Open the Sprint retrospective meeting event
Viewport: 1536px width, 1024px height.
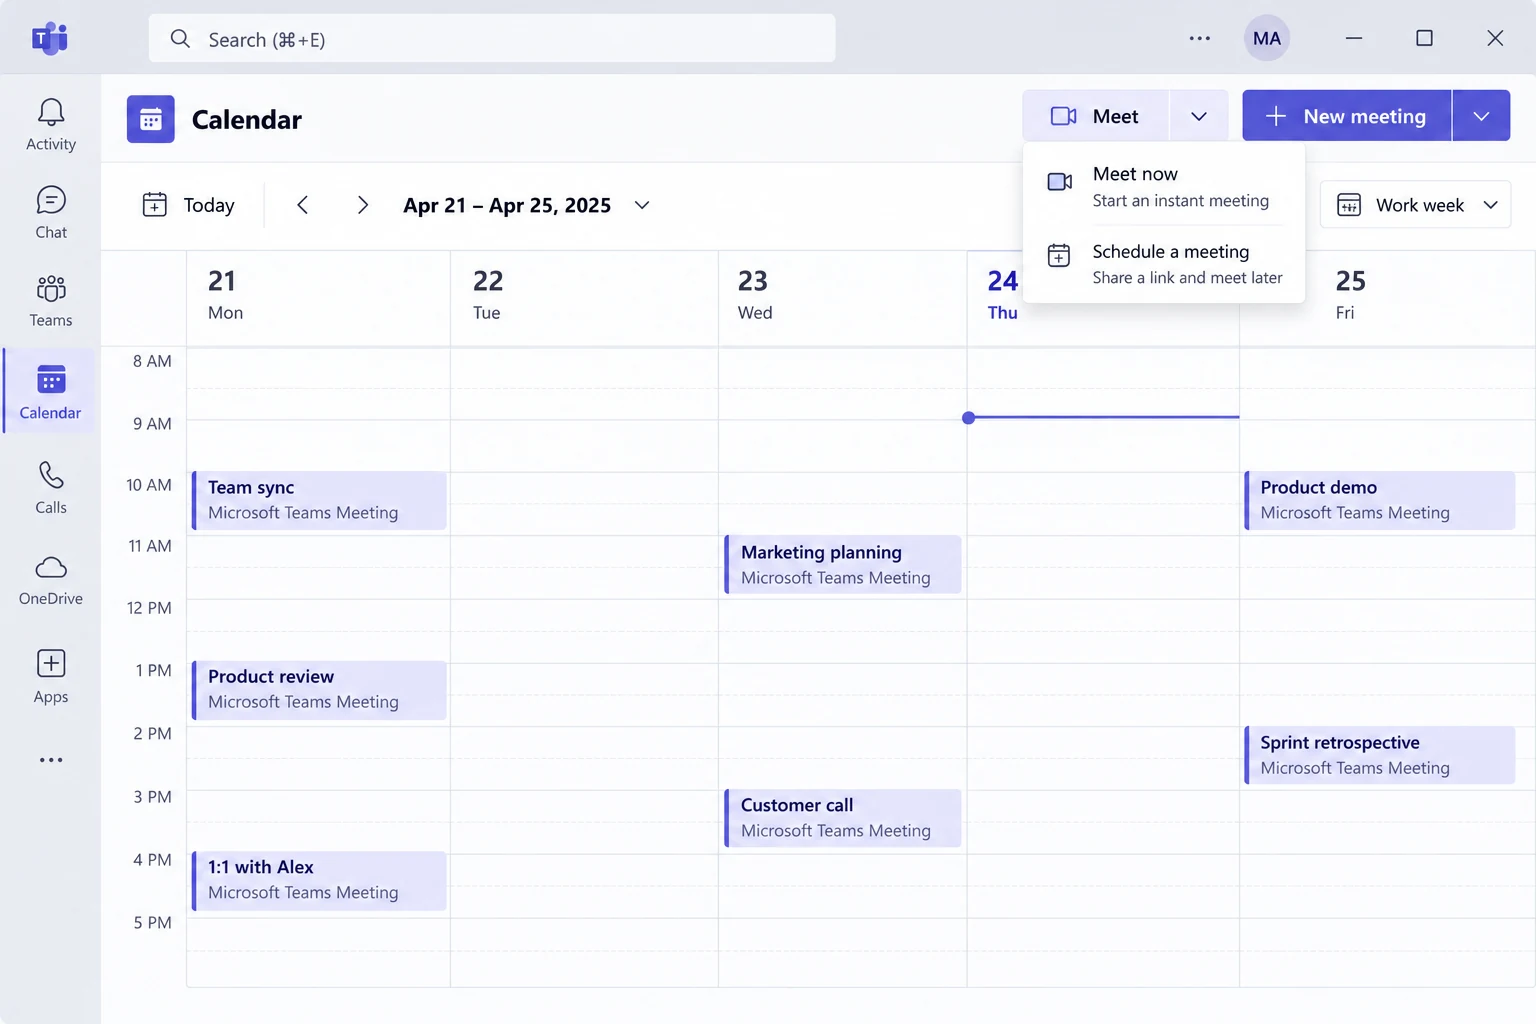pos(1380,755)
